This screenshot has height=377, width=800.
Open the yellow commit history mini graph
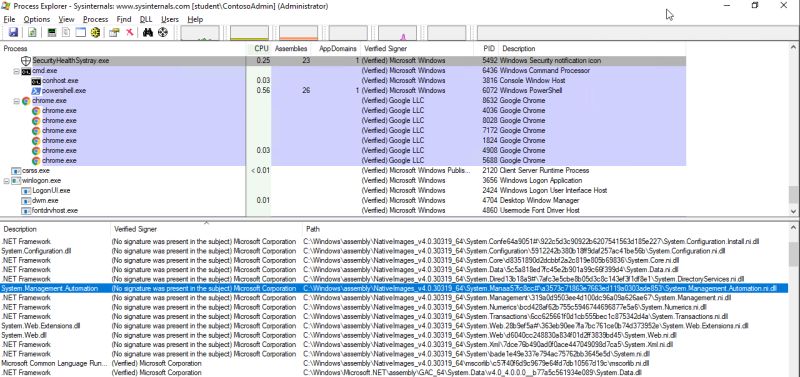point(249,33)
